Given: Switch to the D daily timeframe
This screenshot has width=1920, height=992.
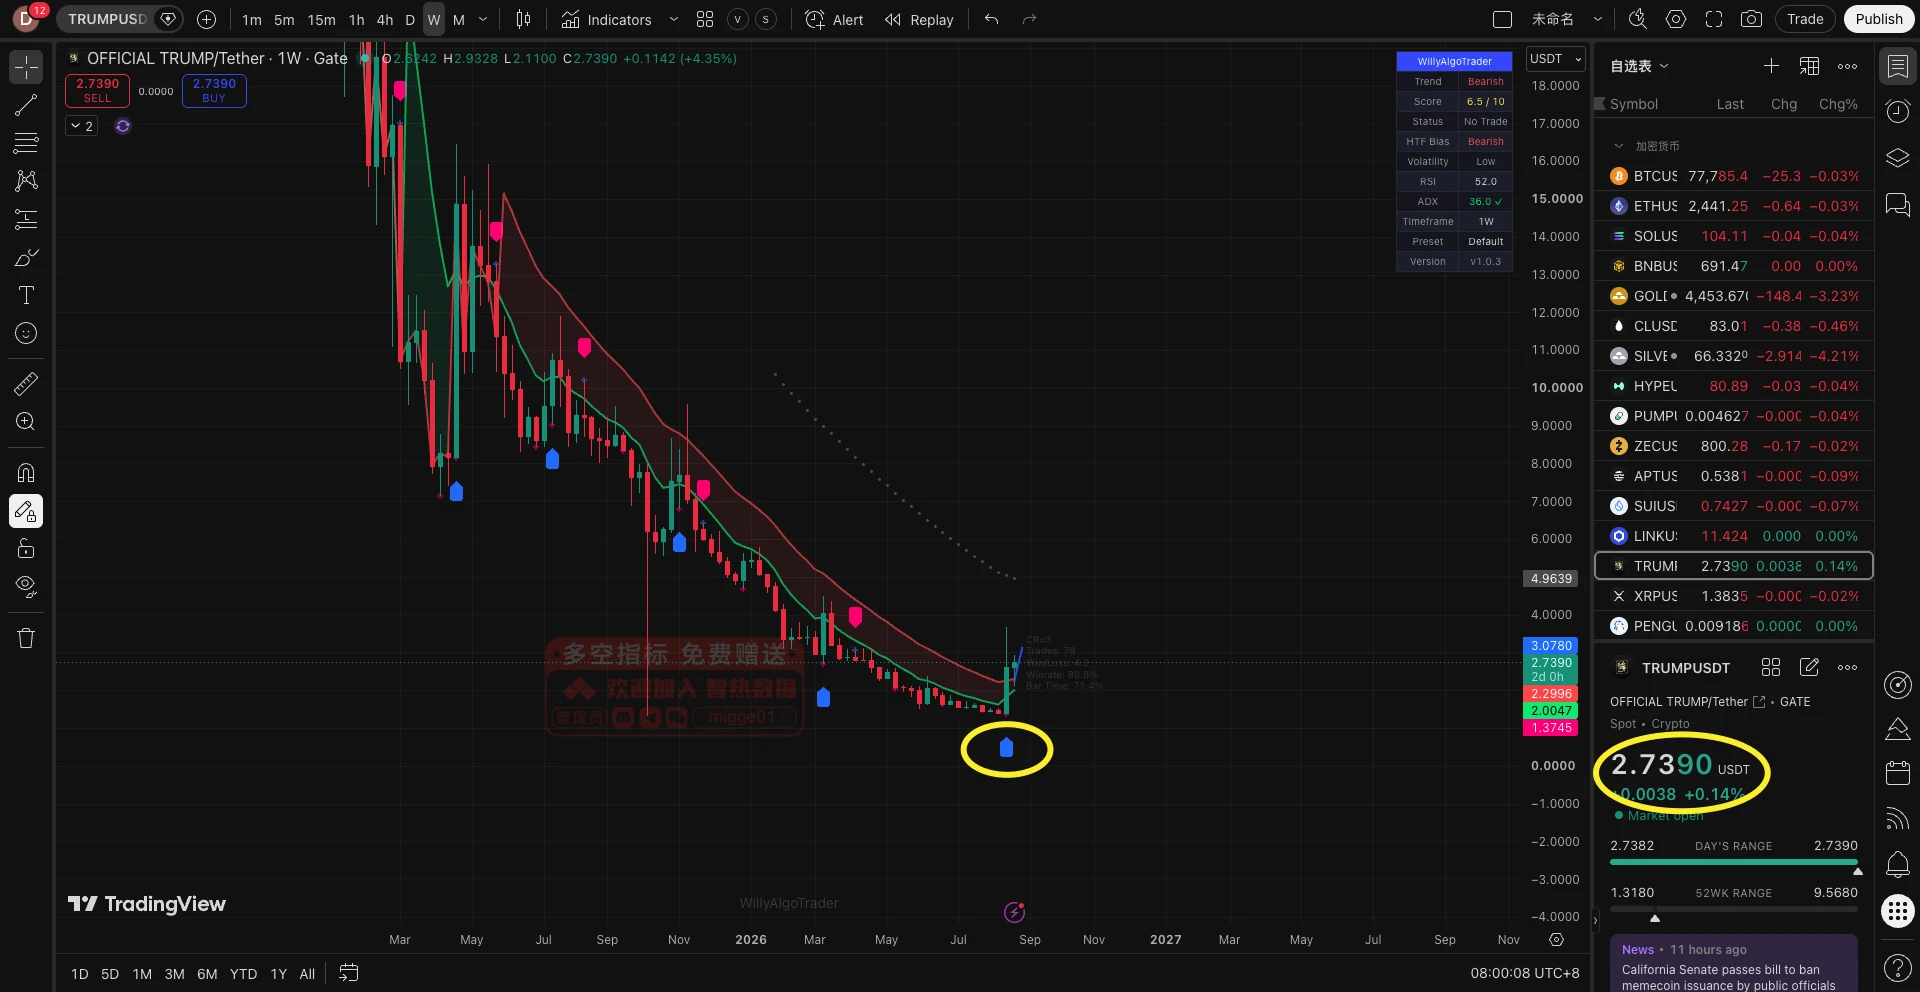Looking at the screenshot, I should coord(410,19).
